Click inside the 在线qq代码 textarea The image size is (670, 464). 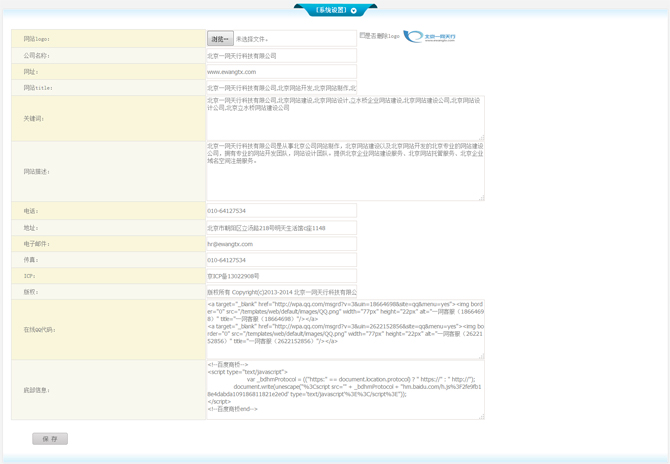click(344, 329)
